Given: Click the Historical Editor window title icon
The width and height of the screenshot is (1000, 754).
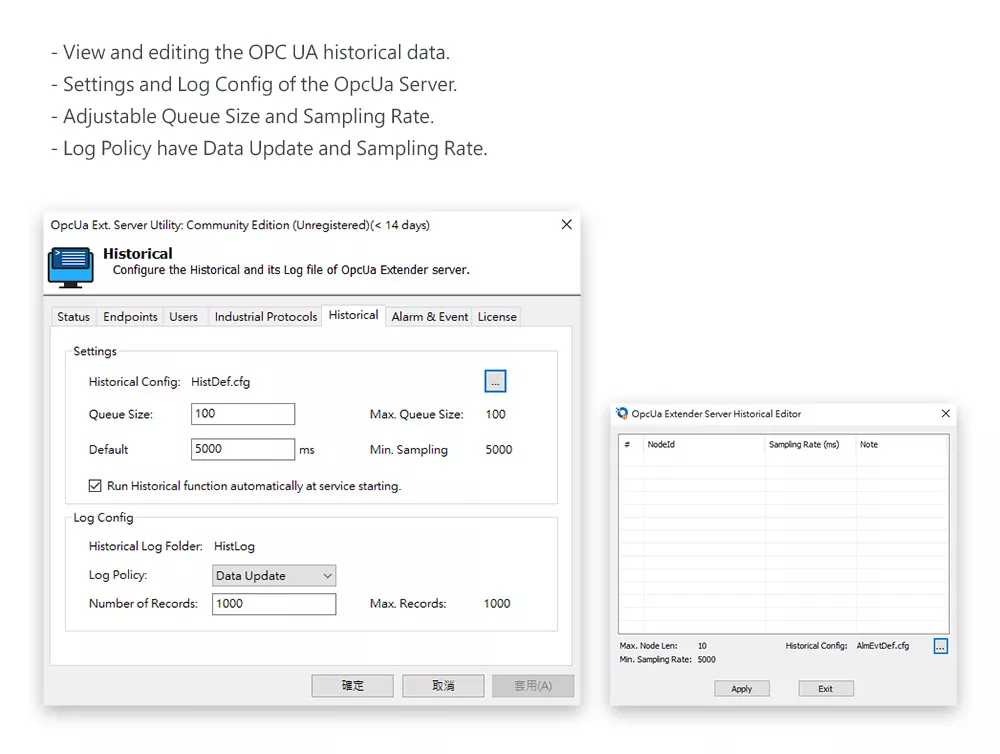Looking at the screenshot, I should pyautogui.click(x=622, y=414).
